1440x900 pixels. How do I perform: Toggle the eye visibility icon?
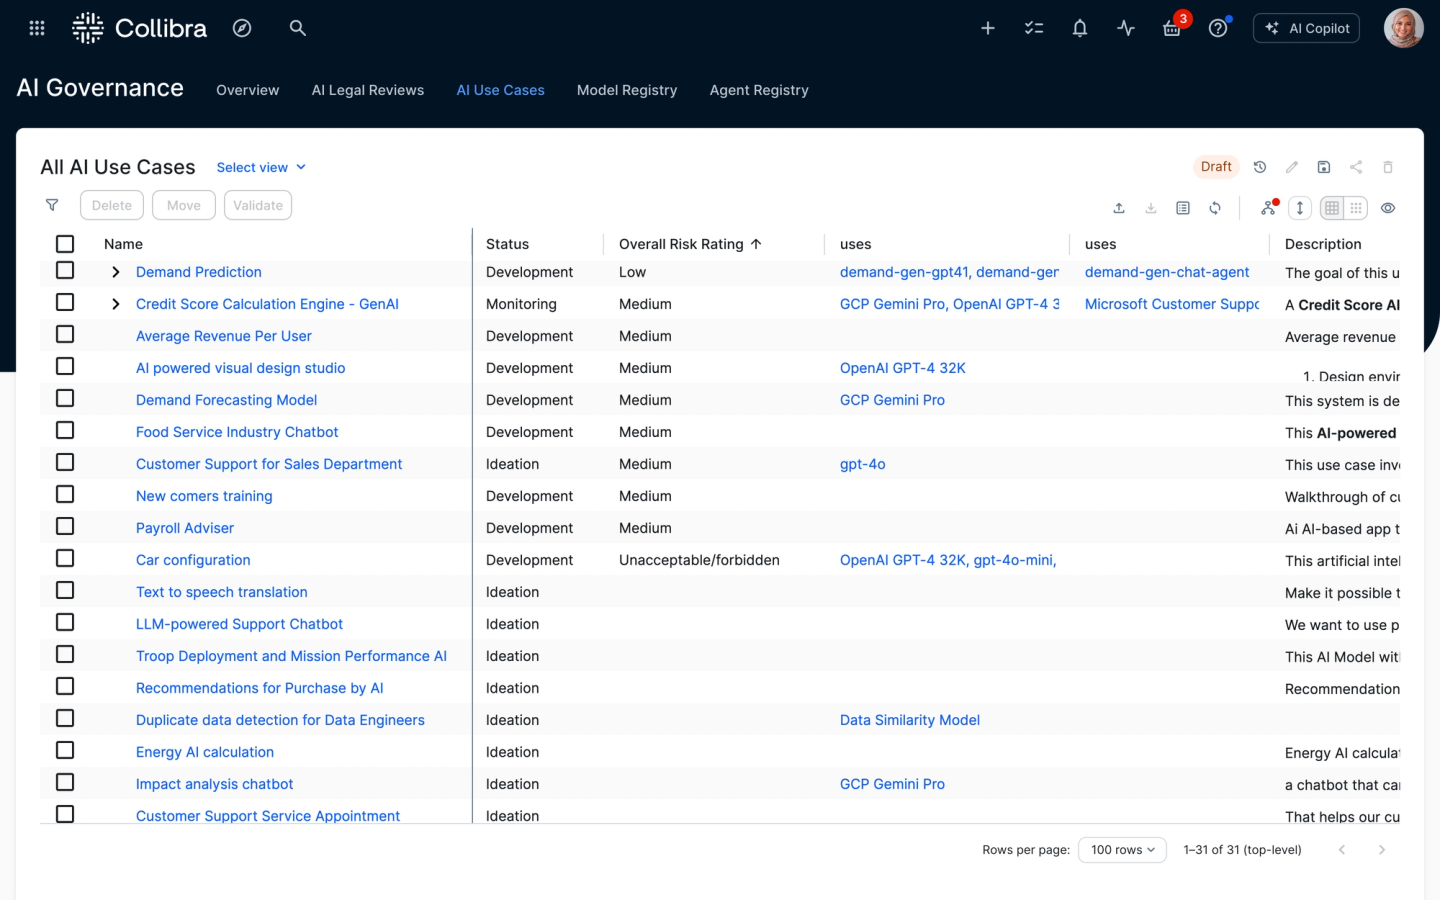click(x=1388, y=208)
